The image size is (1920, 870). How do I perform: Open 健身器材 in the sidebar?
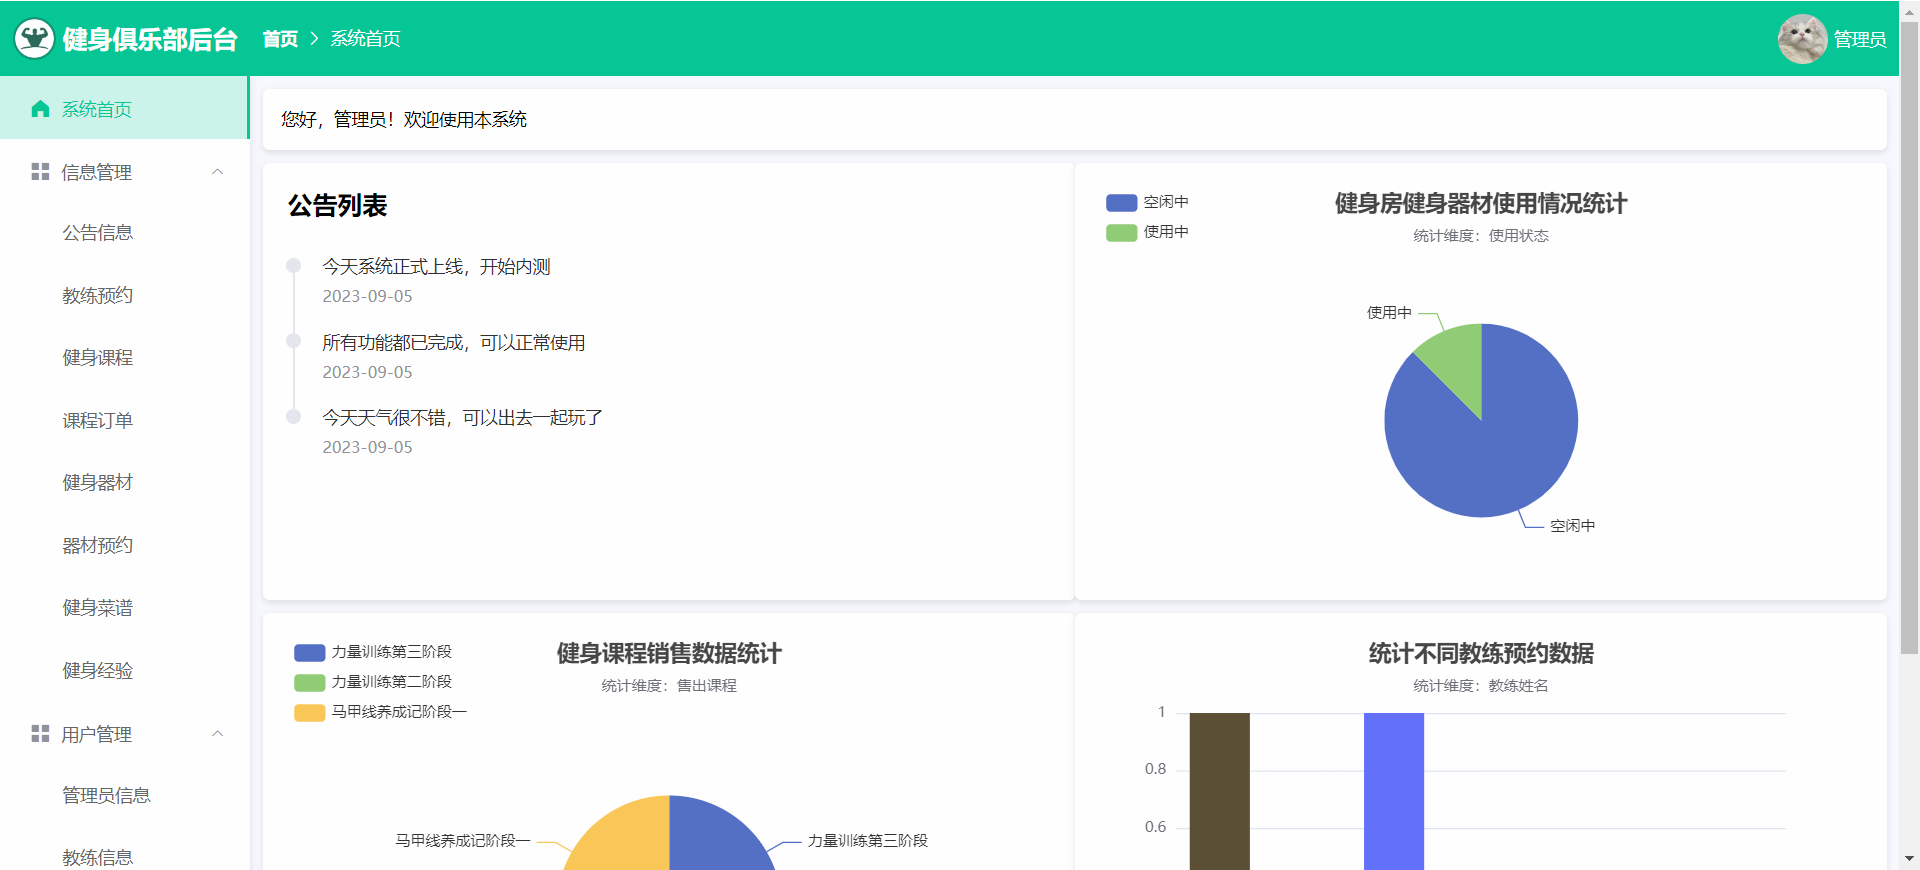(x=124, y=483)
